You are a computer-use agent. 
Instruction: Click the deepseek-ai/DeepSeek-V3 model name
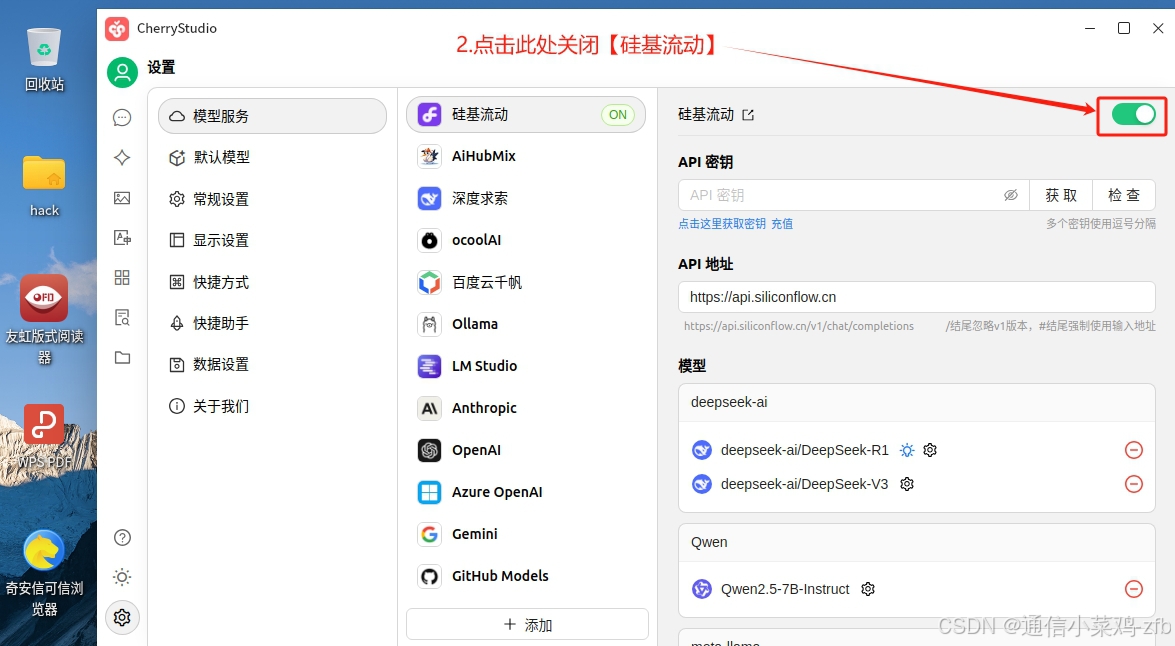(804, 484)
